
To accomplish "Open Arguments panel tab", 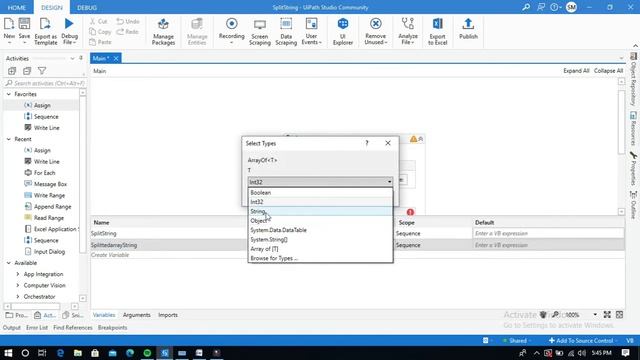I will coord(136,315).
